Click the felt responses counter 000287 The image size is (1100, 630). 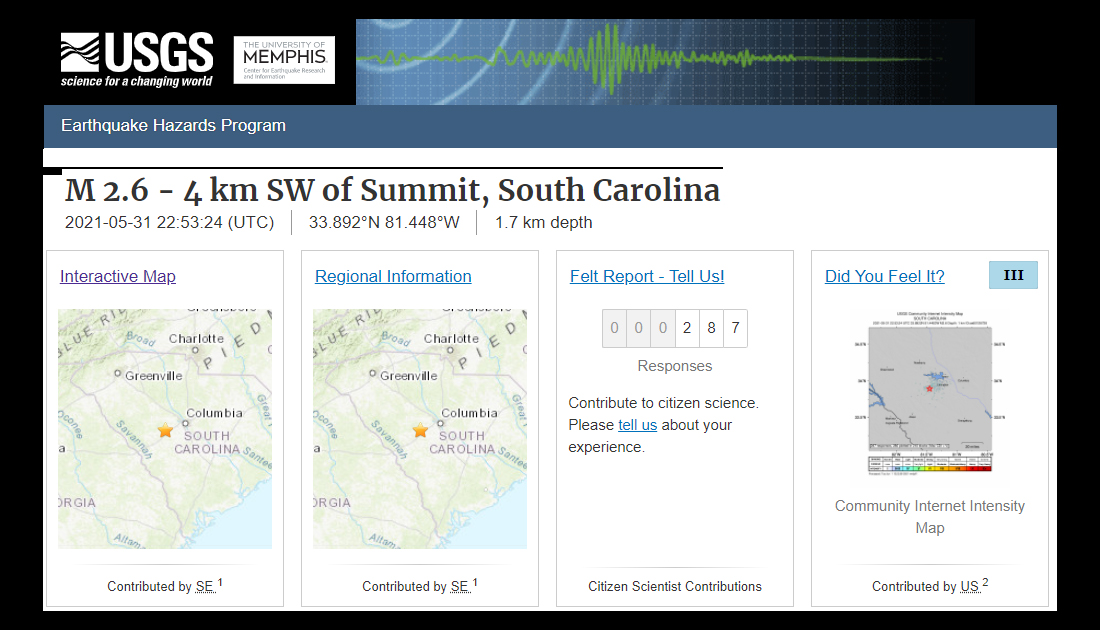tap(675, 328)
